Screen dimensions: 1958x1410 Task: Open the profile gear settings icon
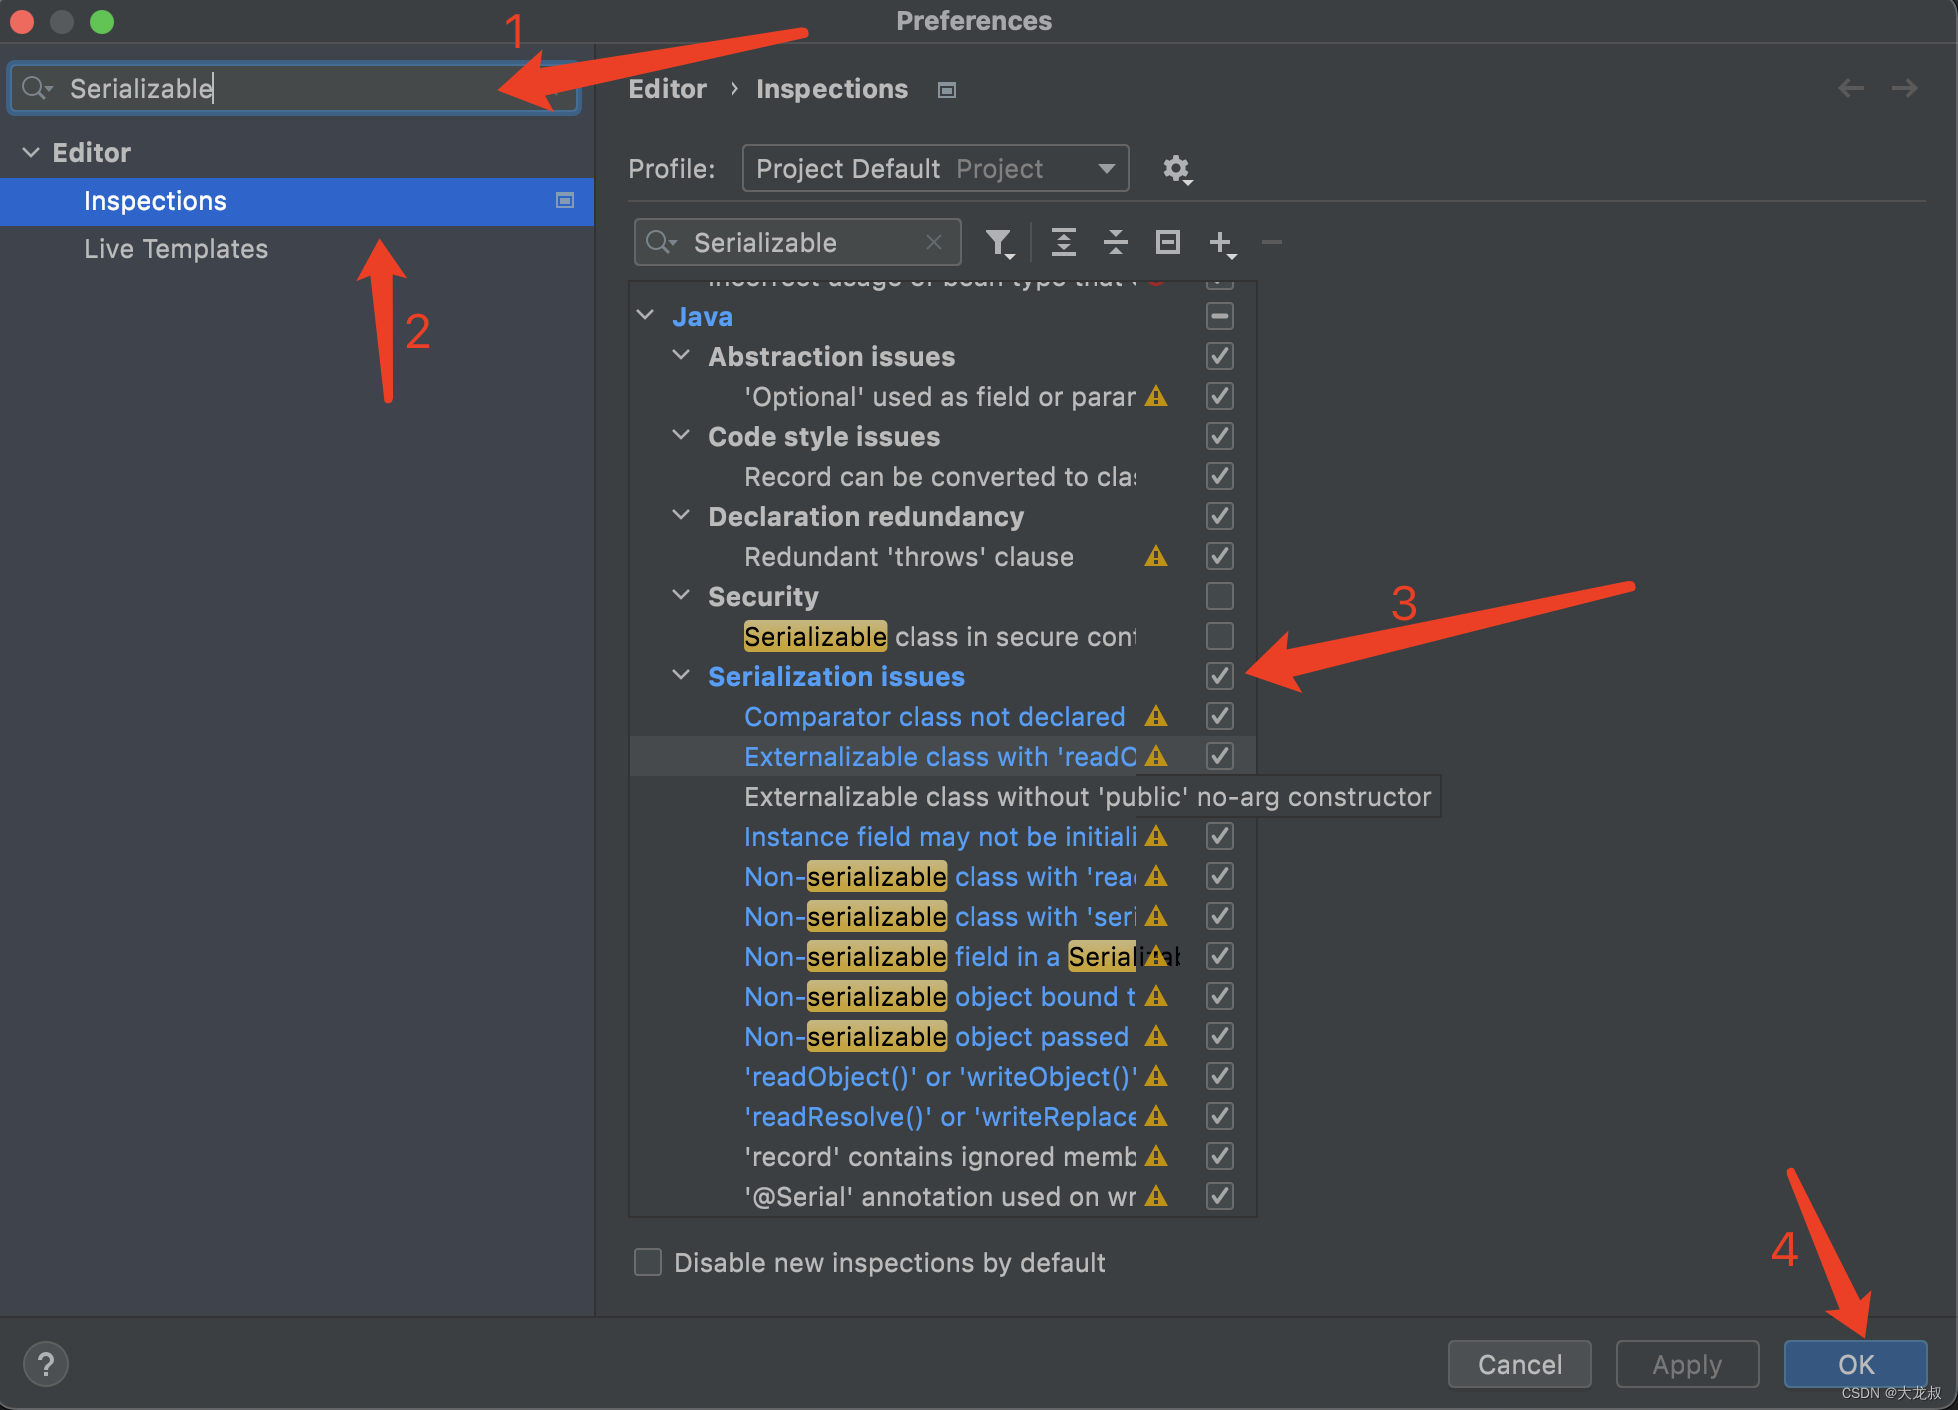1176,169
